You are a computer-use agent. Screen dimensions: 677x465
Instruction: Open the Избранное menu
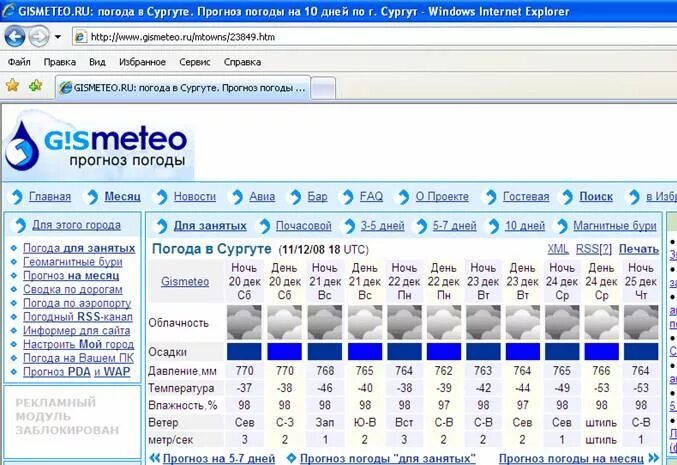[x=142, y=62]
